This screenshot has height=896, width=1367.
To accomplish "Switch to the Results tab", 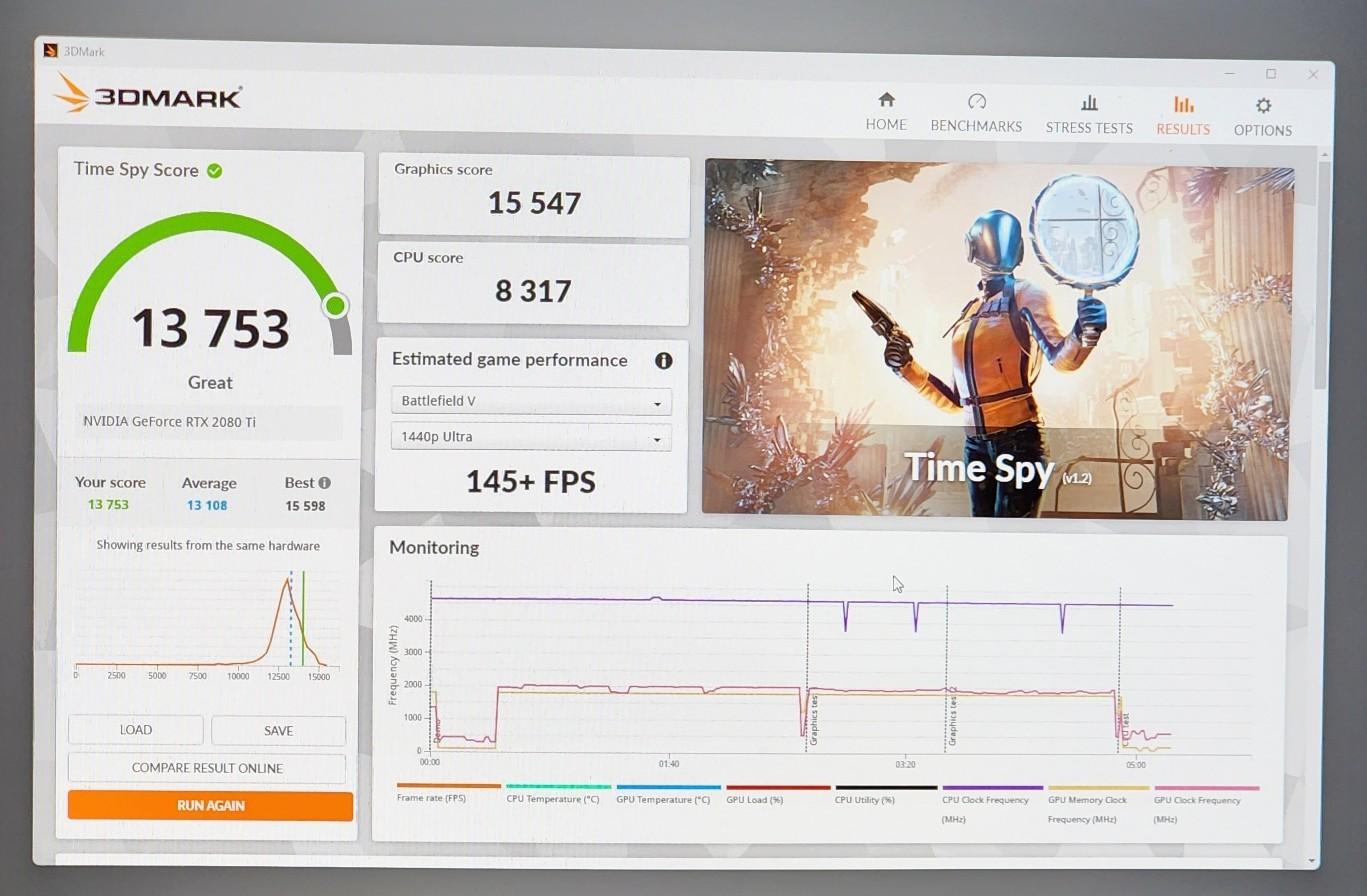I will pos(1183,116).
